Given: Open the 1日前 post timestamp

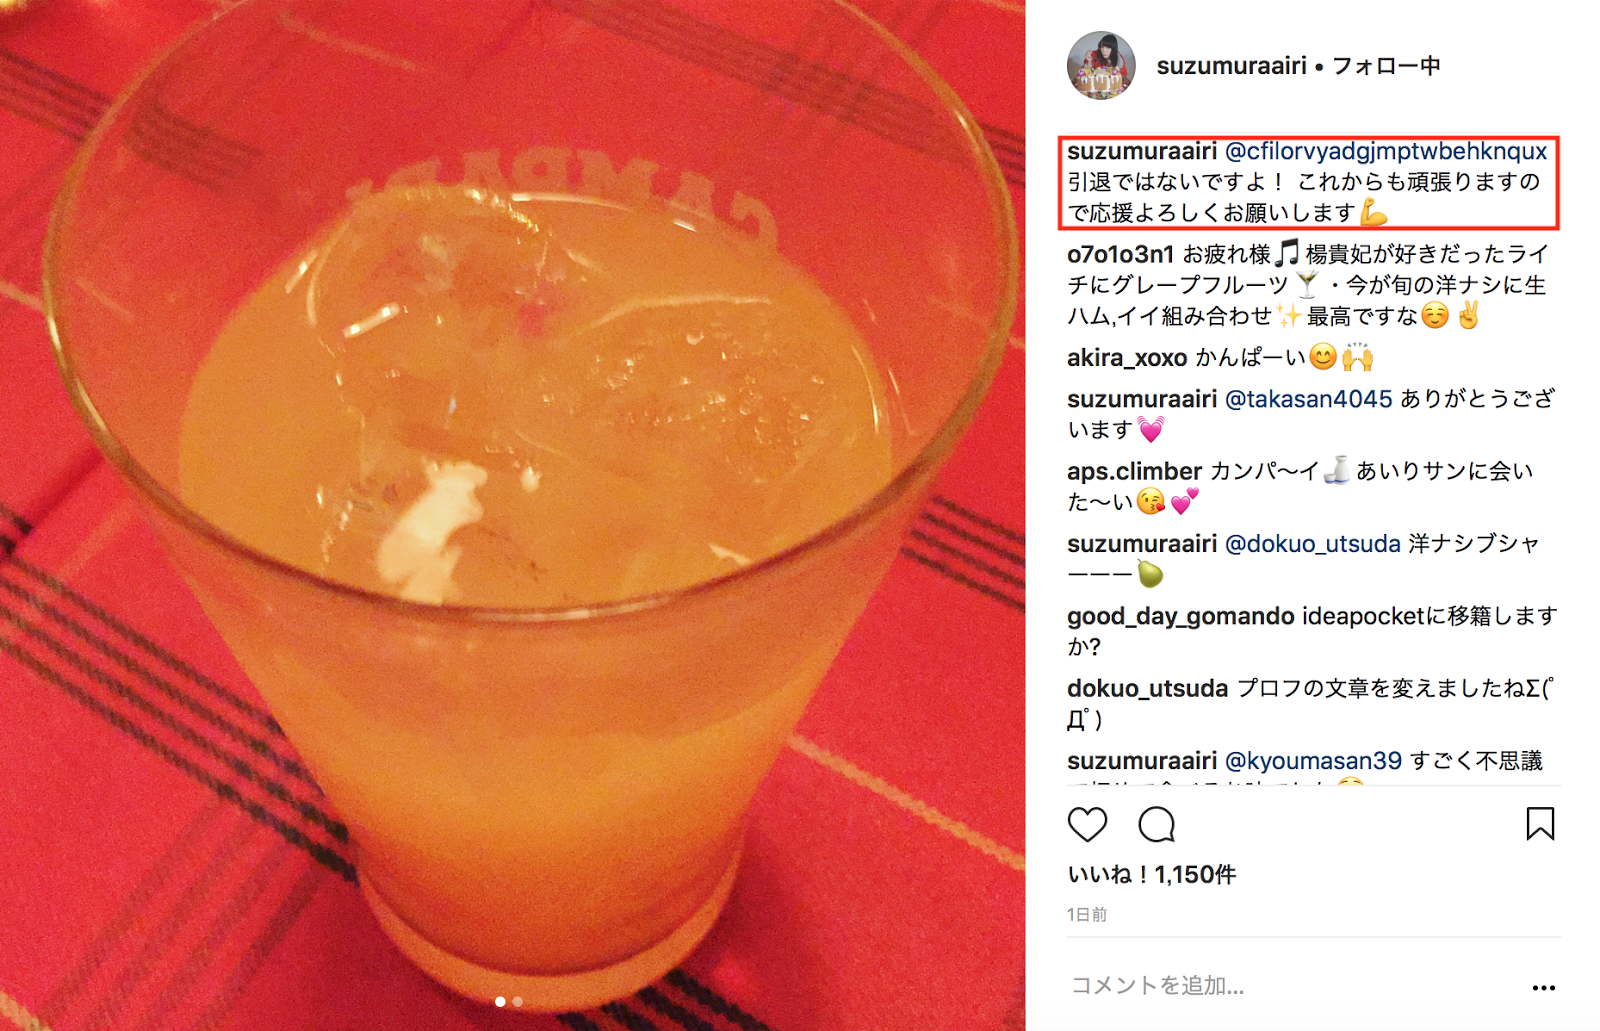Looking at the screenshot, I should tap(1087, 915).
